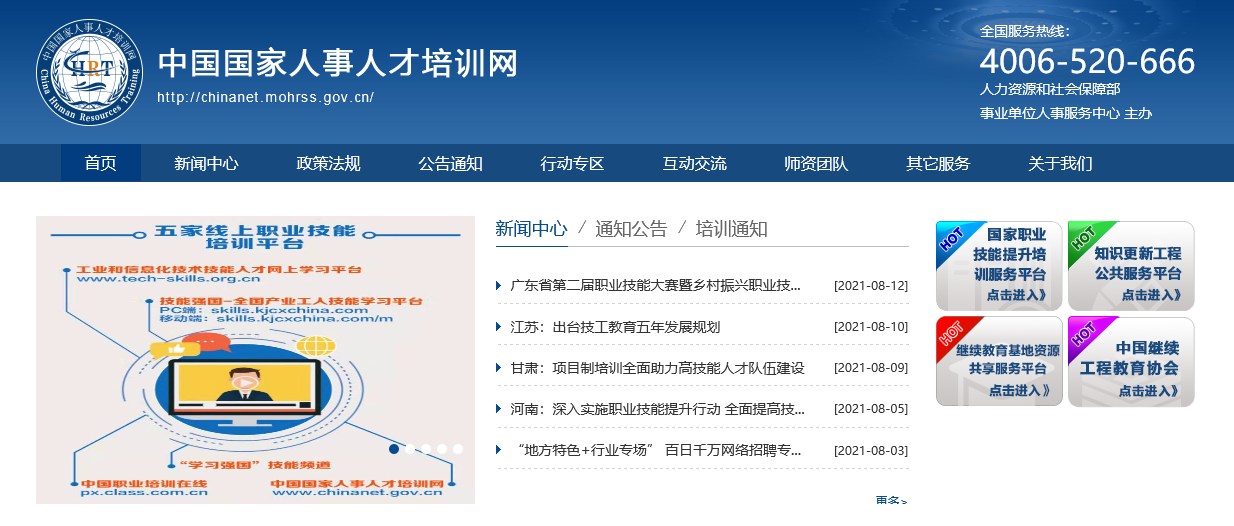Select 其它服务 in the nav bar
The height and width of the screenshot is (526, 1234).
[938, 163]
